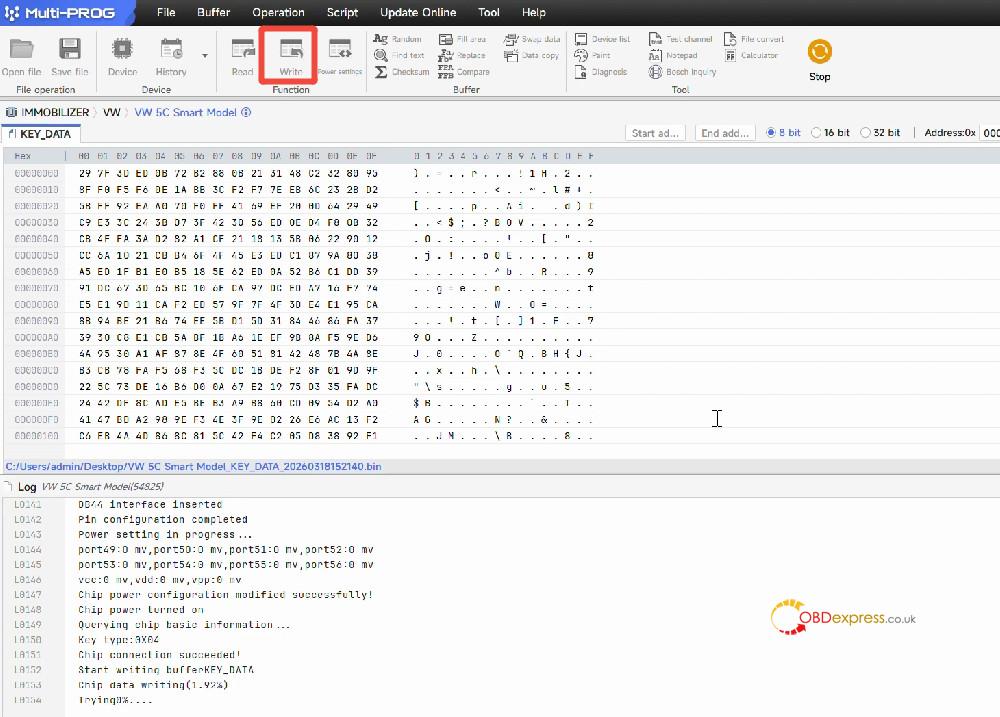Click the Start address button
The width and height of the screenshot is (1000, 717).
656,133
